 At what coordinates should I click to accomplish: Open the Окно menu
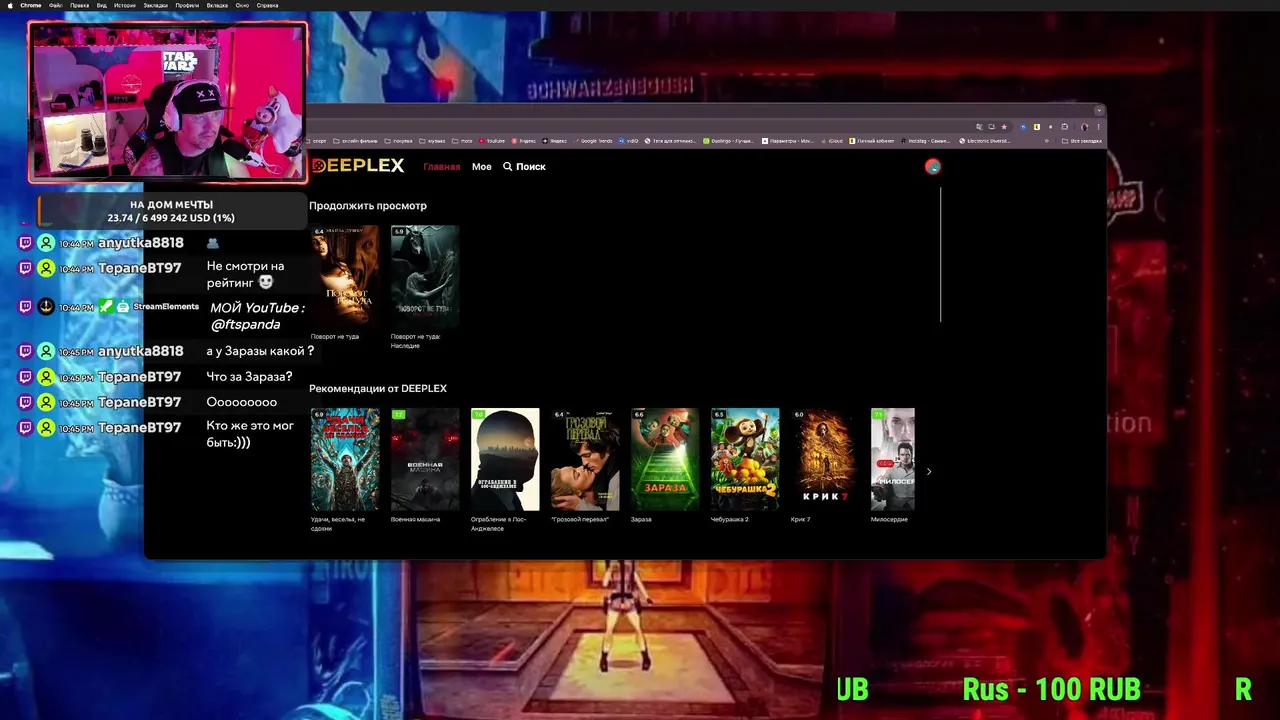point(243,5)
